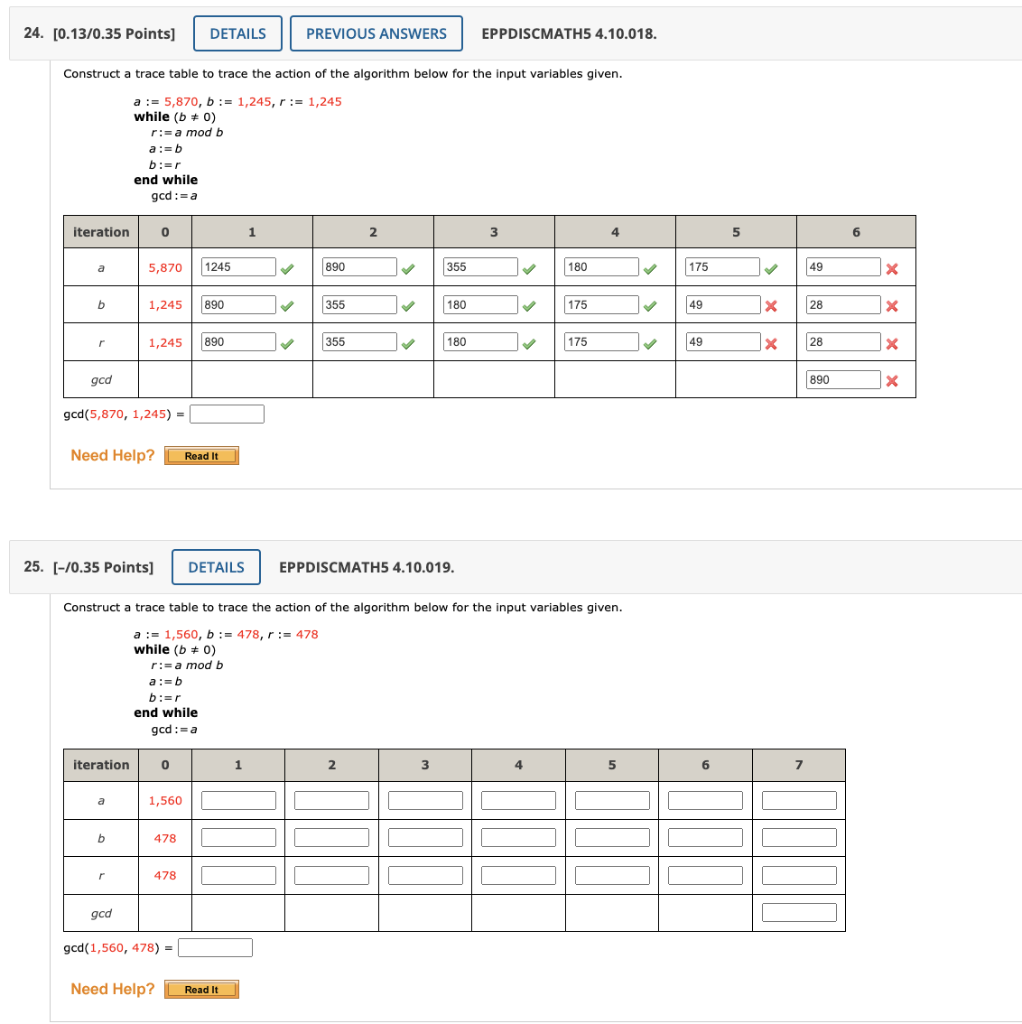Viewport: 1022px width, 1024px height.
Task: Open DETAILS for problem 25
Action: [x=216, y=567]
